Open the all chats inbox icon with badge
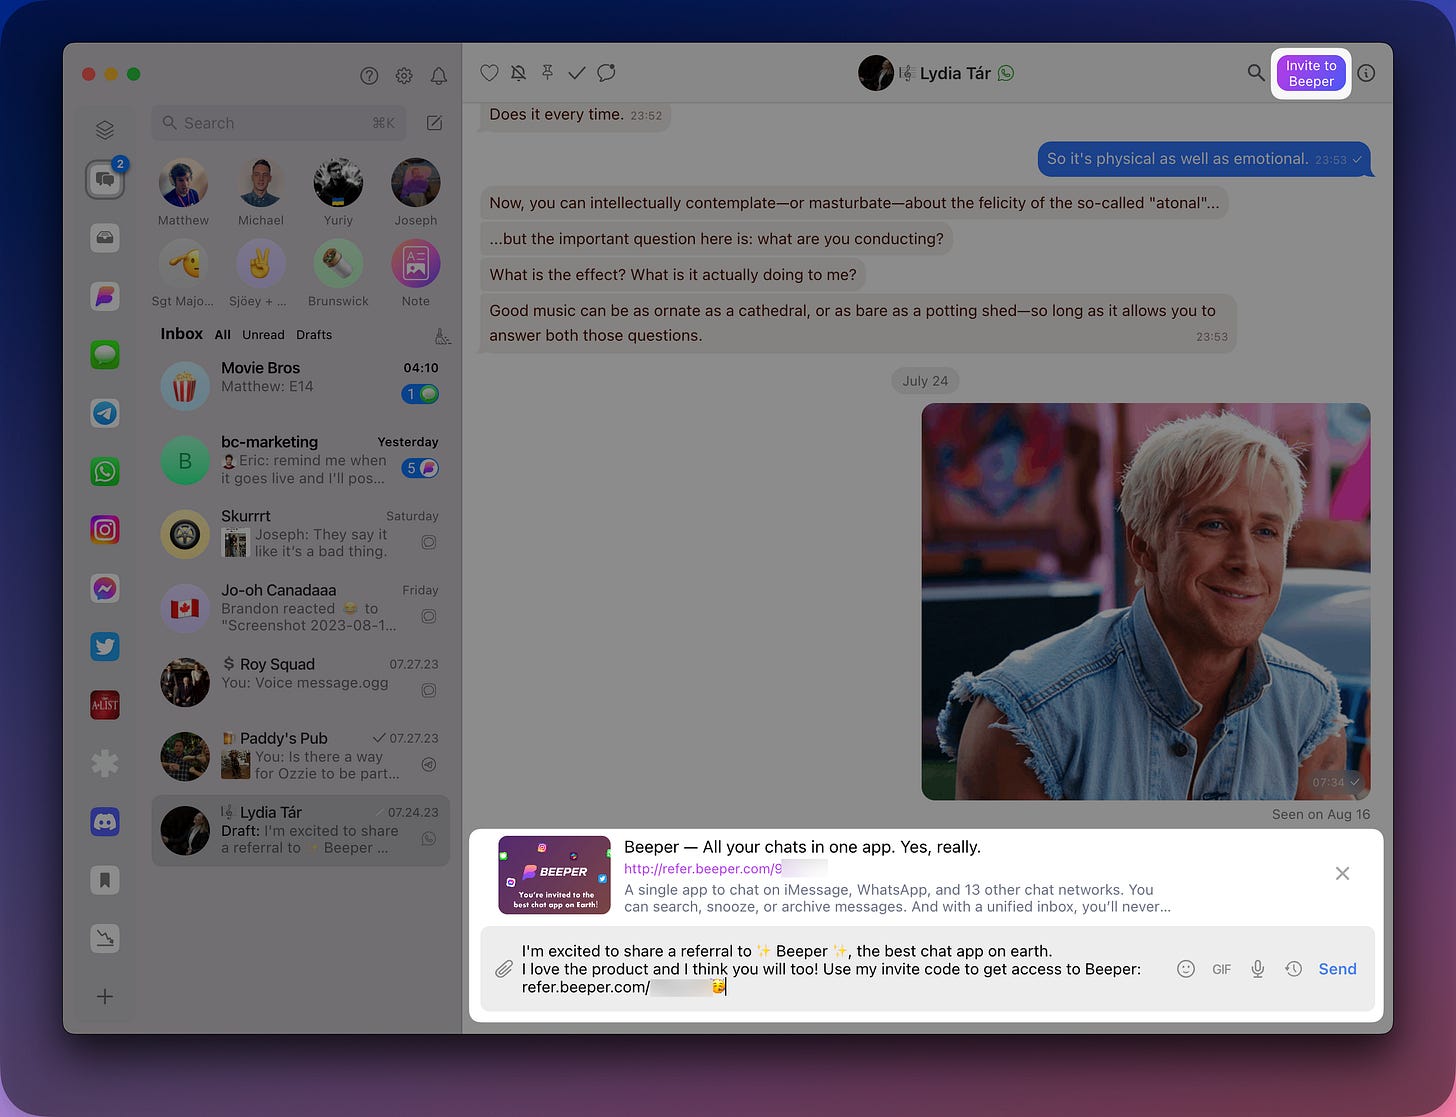 coord(105,180)
